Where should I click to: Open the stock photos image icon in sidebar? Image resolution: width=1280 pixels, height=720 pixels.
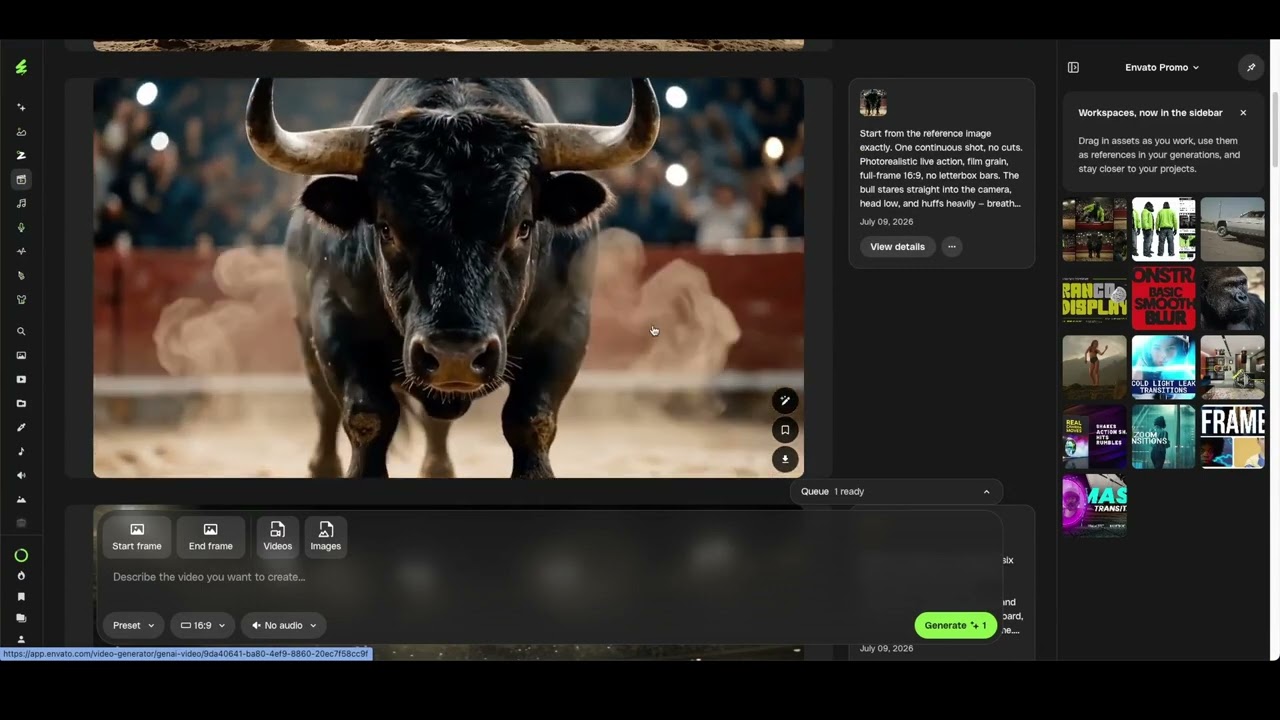(x=21, y=355)
